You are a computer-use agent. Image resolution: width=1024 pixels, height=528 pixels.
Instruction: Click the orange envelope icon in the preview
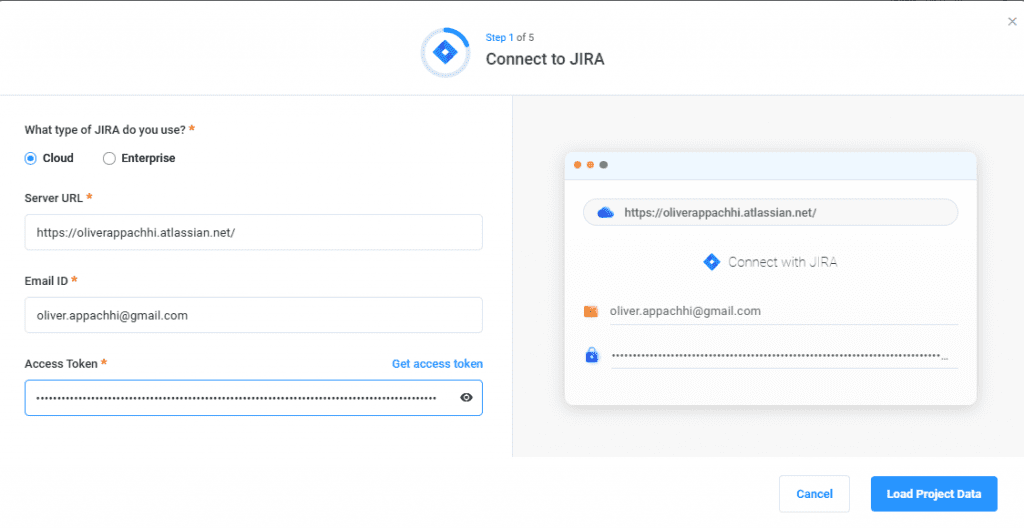(591, 312)
